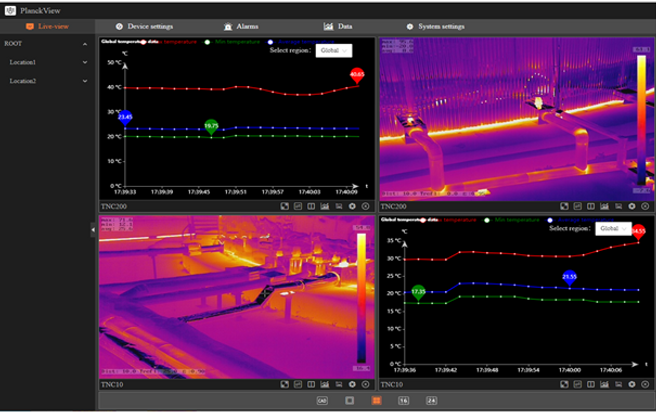
Task: Click the split-view icon on TNC10 chart panel
Action: (592, 384)
